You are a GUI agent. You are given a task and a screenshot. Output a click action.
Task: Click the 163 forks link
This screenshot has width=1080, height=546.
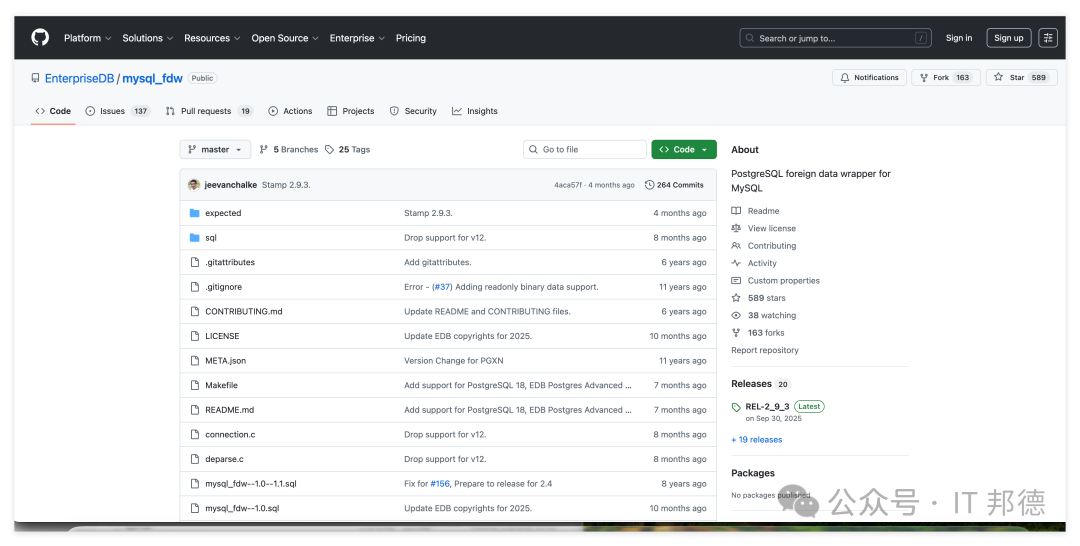coord(758,333)
